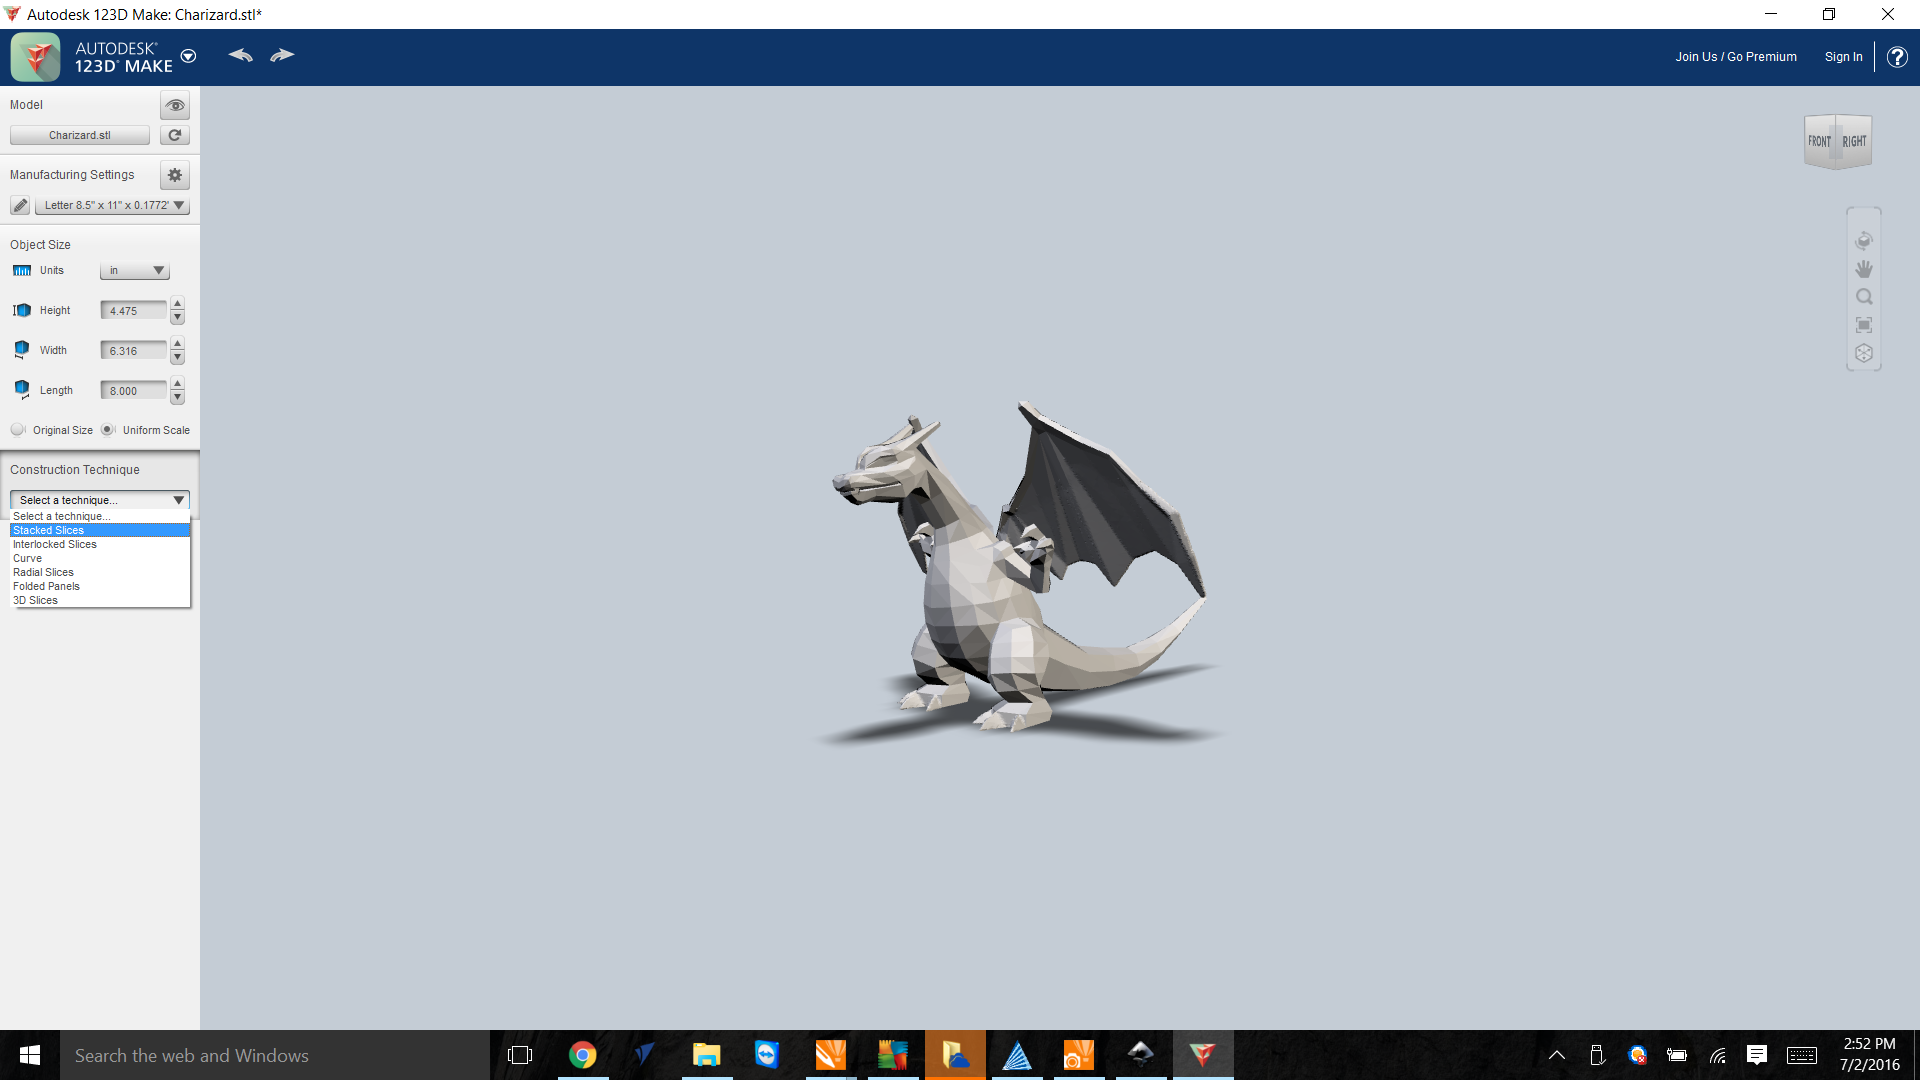
Task: Decrease the Width value
Action: click(x=177, y=358)
